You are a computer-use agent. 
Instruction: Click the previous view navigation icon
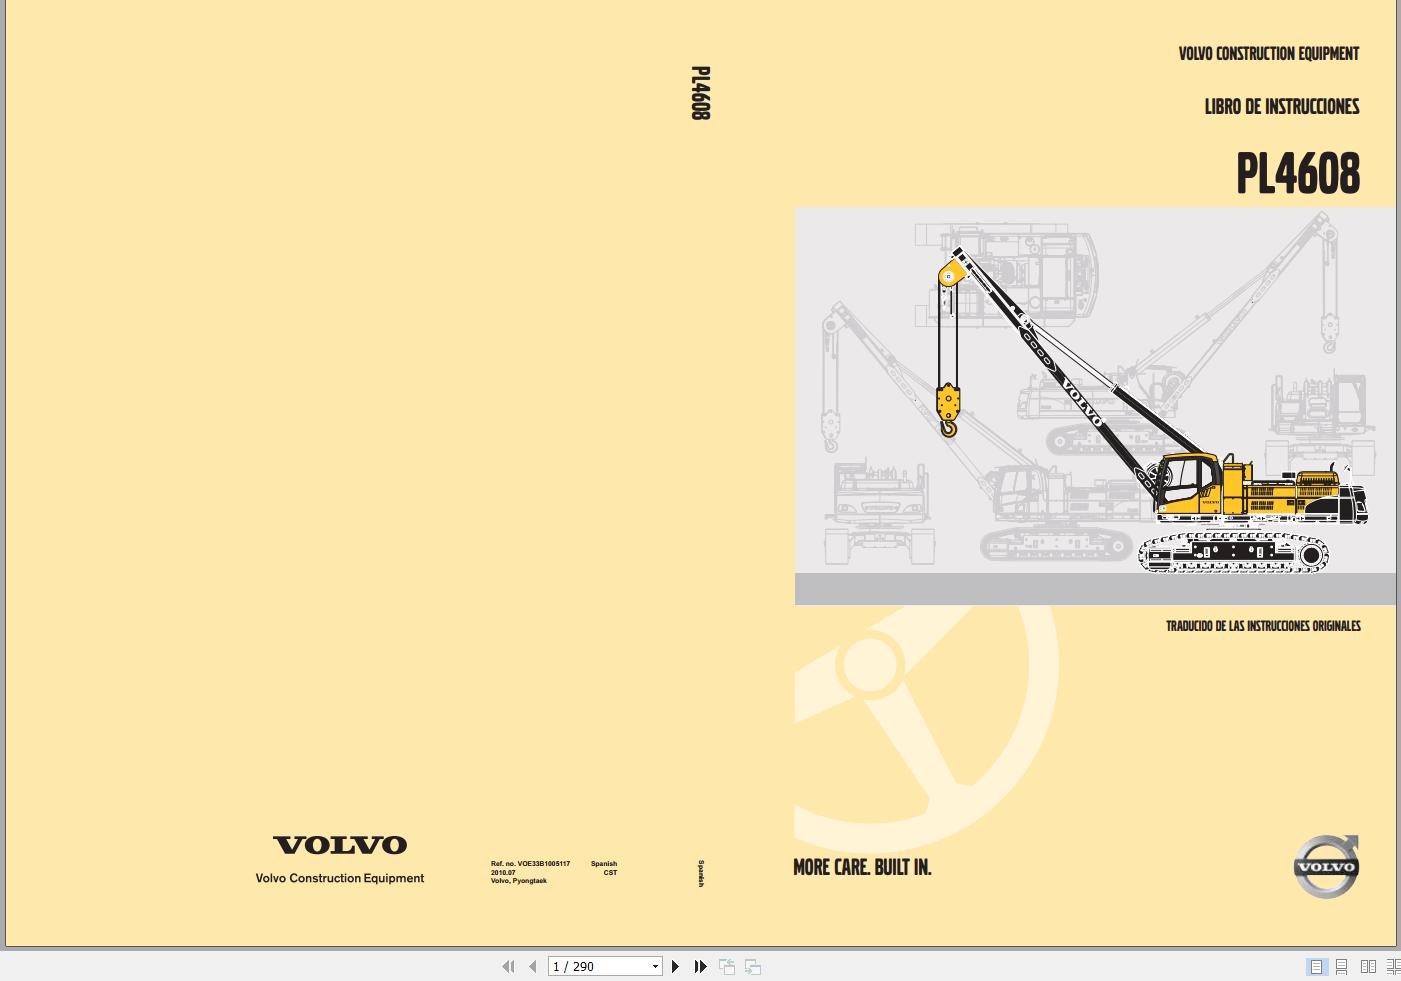[727, 966]
